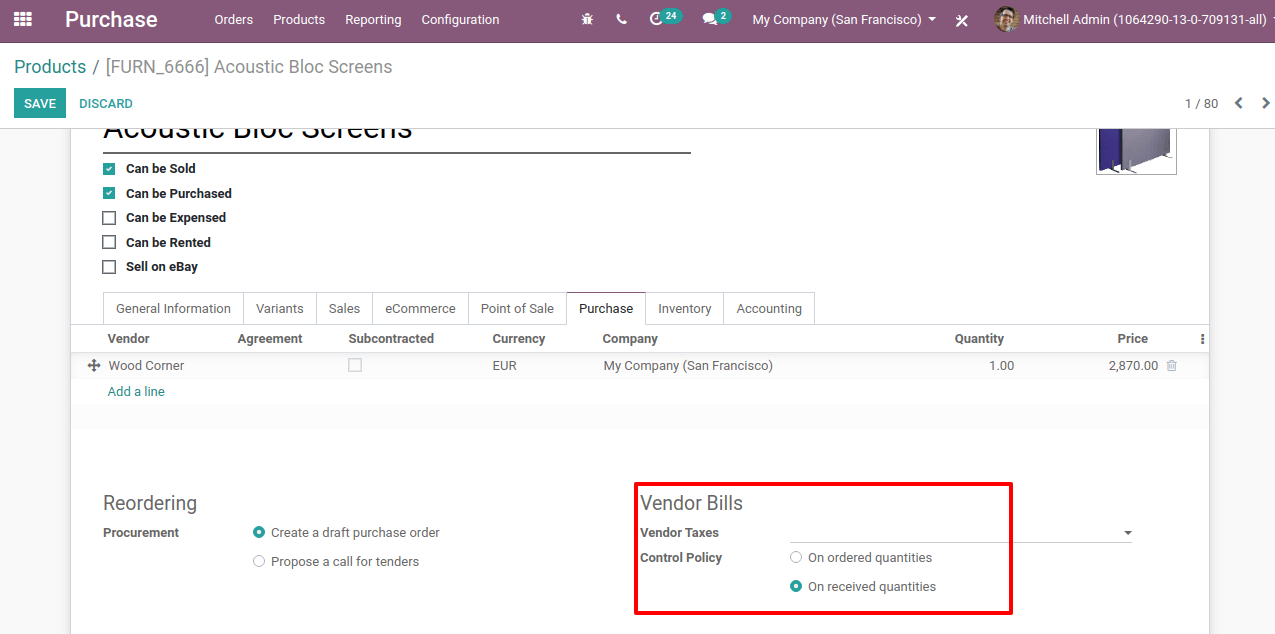Sort by Company column header
Image resolution: width=1275 pixels, height=634 pixels.
point(630,339)
